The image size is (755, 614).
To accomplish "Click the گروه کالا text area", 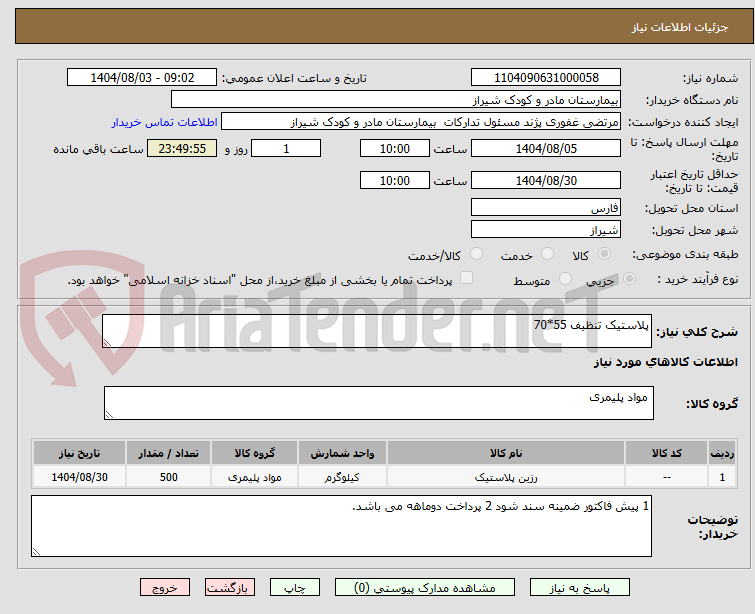I will (x=378, y=403).
